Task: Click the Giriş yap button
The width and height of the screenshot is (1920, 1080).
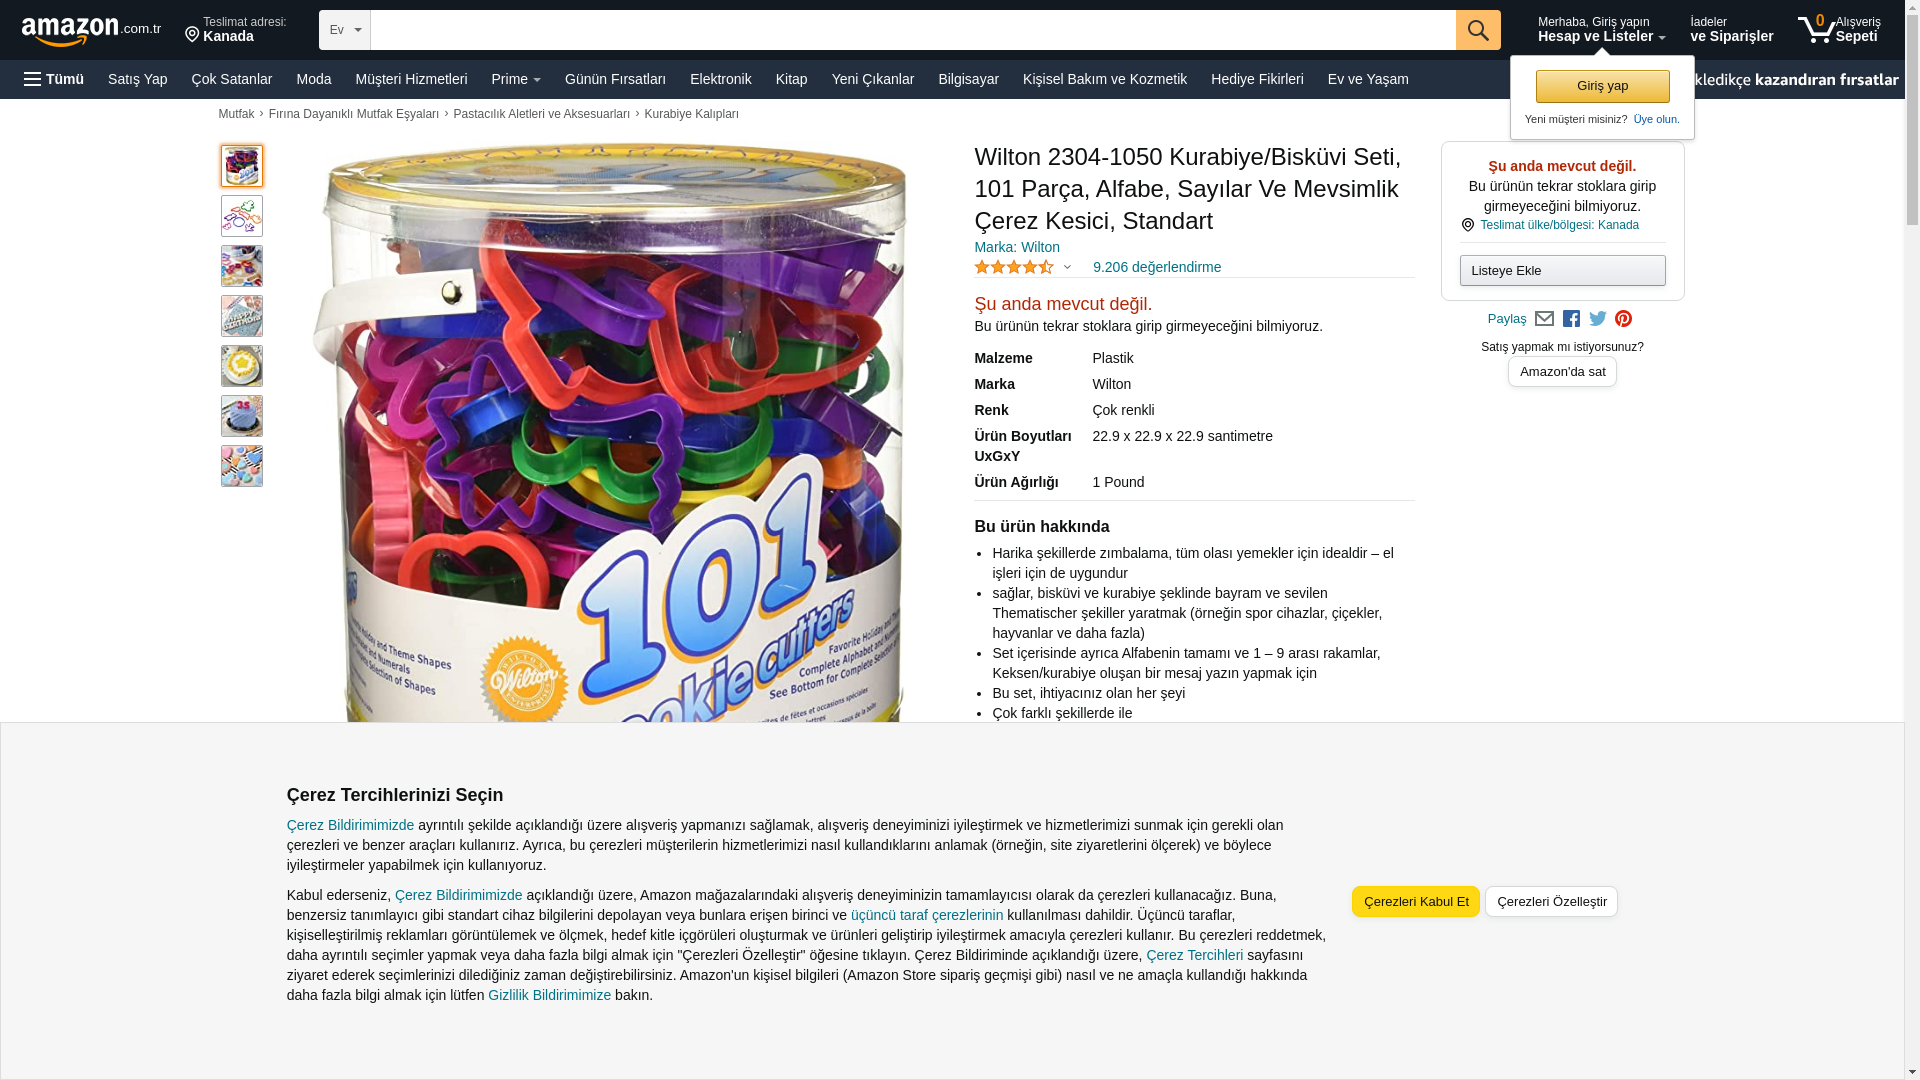Action: click(x=1602, y=86)
